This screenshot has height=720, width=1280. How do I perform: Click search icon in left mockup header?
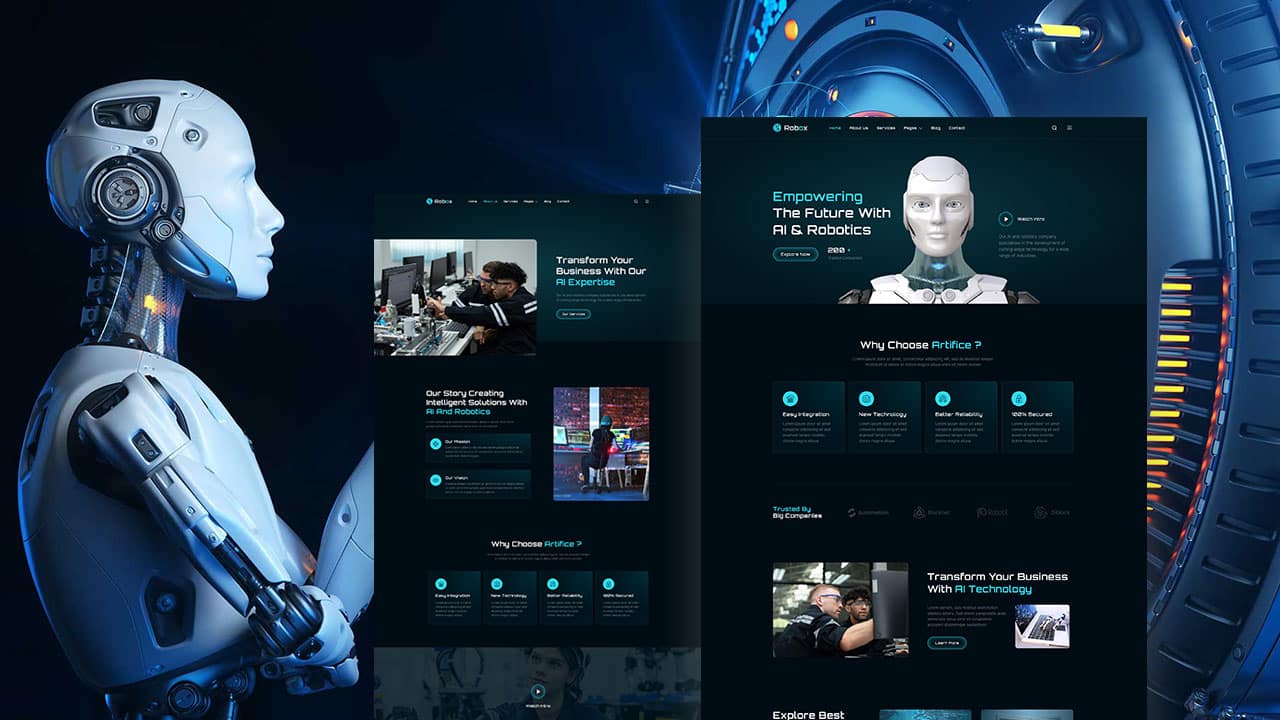635,201
